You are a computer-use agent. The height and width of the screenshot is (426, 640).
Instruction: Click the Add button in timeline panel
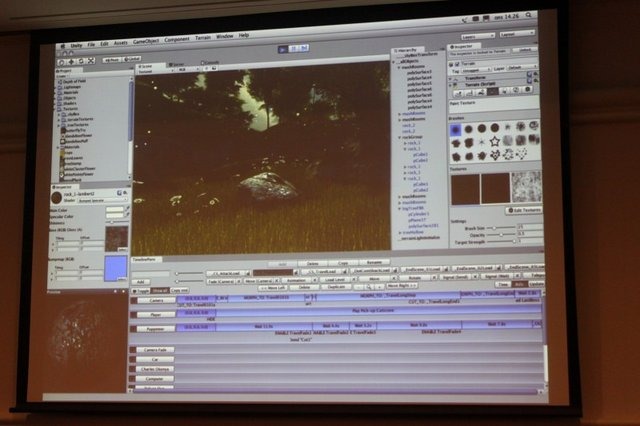coord(140,282)
